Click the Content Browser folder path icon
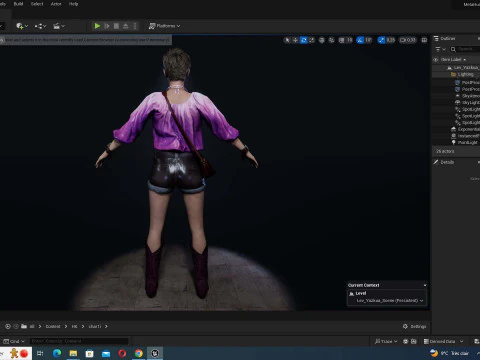Image resolution: width=480 pixels, height=360 pixels. (x=24, y=326)
